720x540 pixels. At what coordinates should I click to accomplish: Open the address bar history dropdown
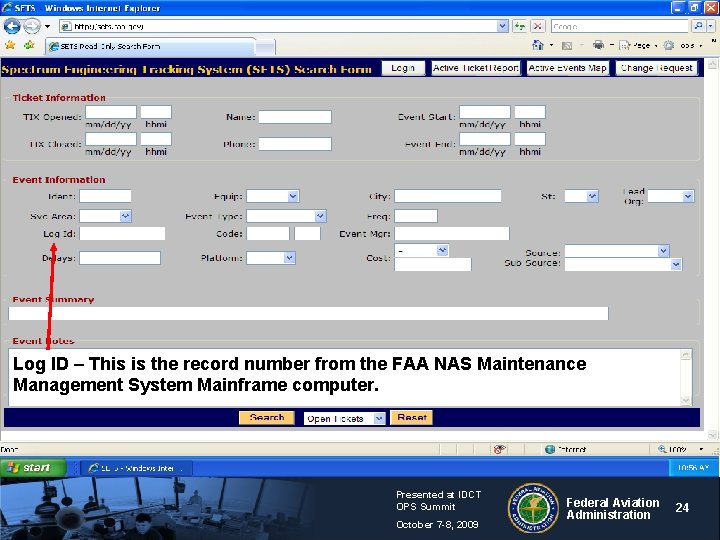click(502, 26)
